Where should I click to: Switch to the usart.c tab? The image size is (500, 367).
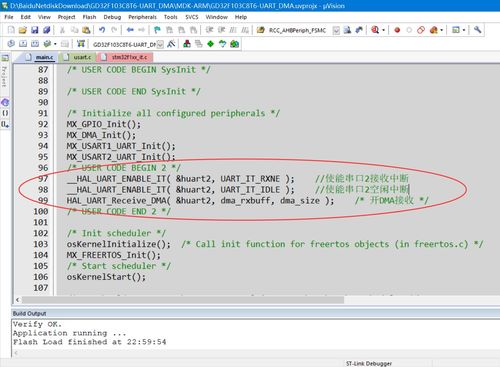(78, 57)
